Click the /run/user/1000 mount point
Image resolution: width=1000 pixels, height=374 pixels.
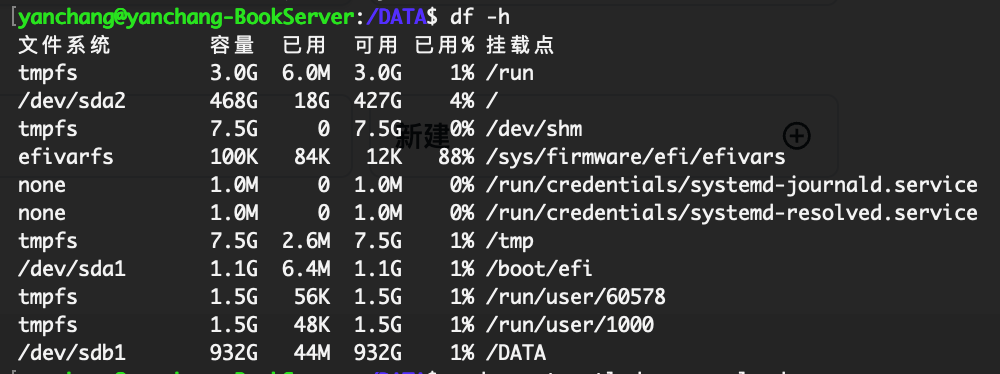pos(570,325)
